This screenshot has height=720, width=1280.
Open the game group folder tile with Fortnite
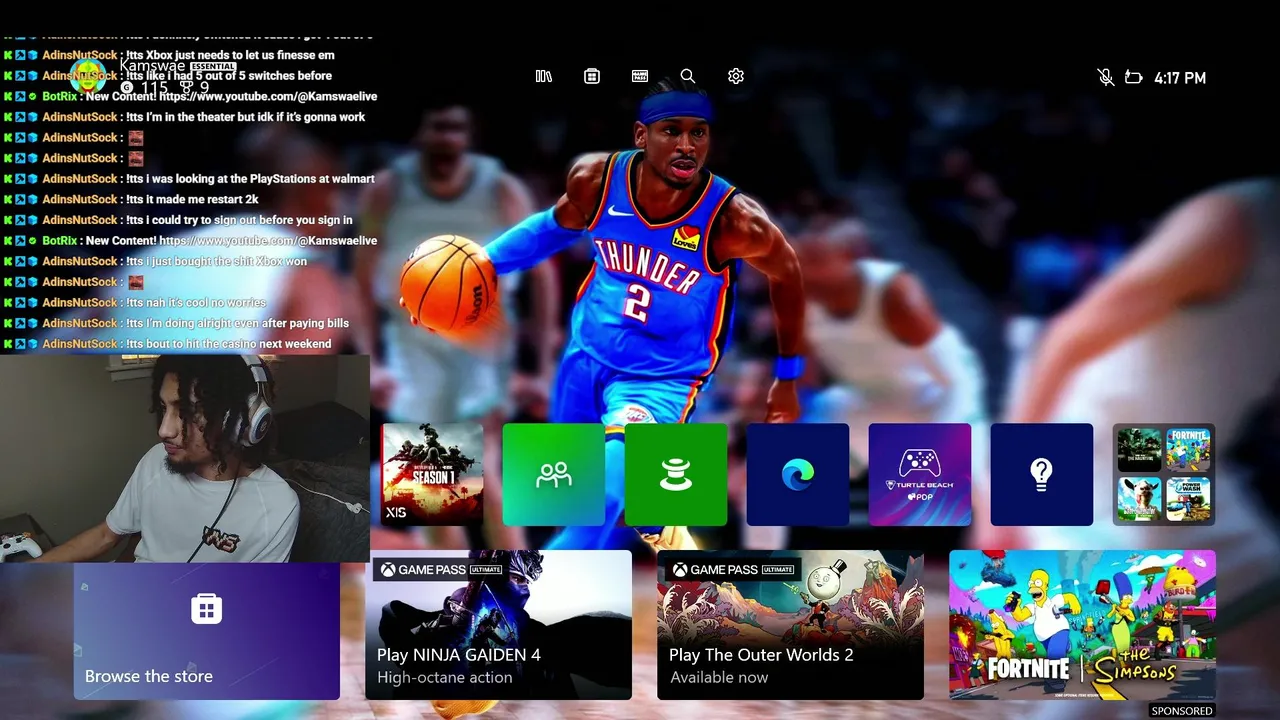pos(1164,474)
